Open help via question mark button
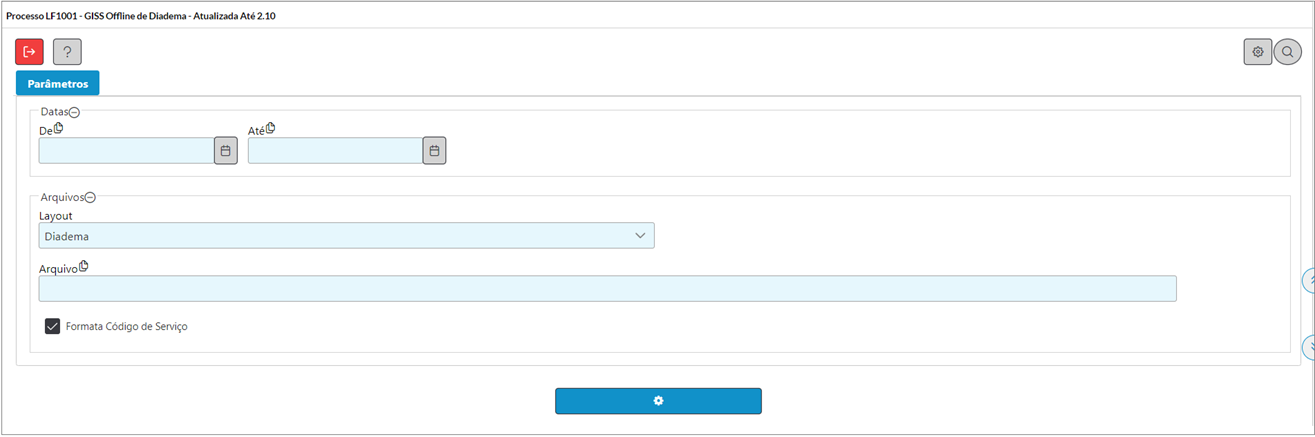 click(67, 52)
